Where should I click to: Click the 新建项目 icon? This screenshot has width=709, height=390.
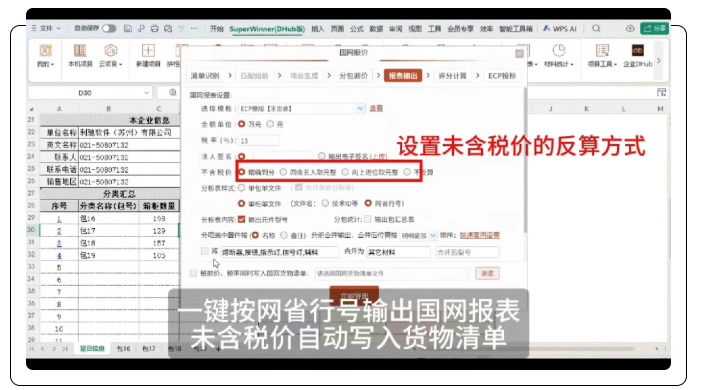[x=148, y=56]
